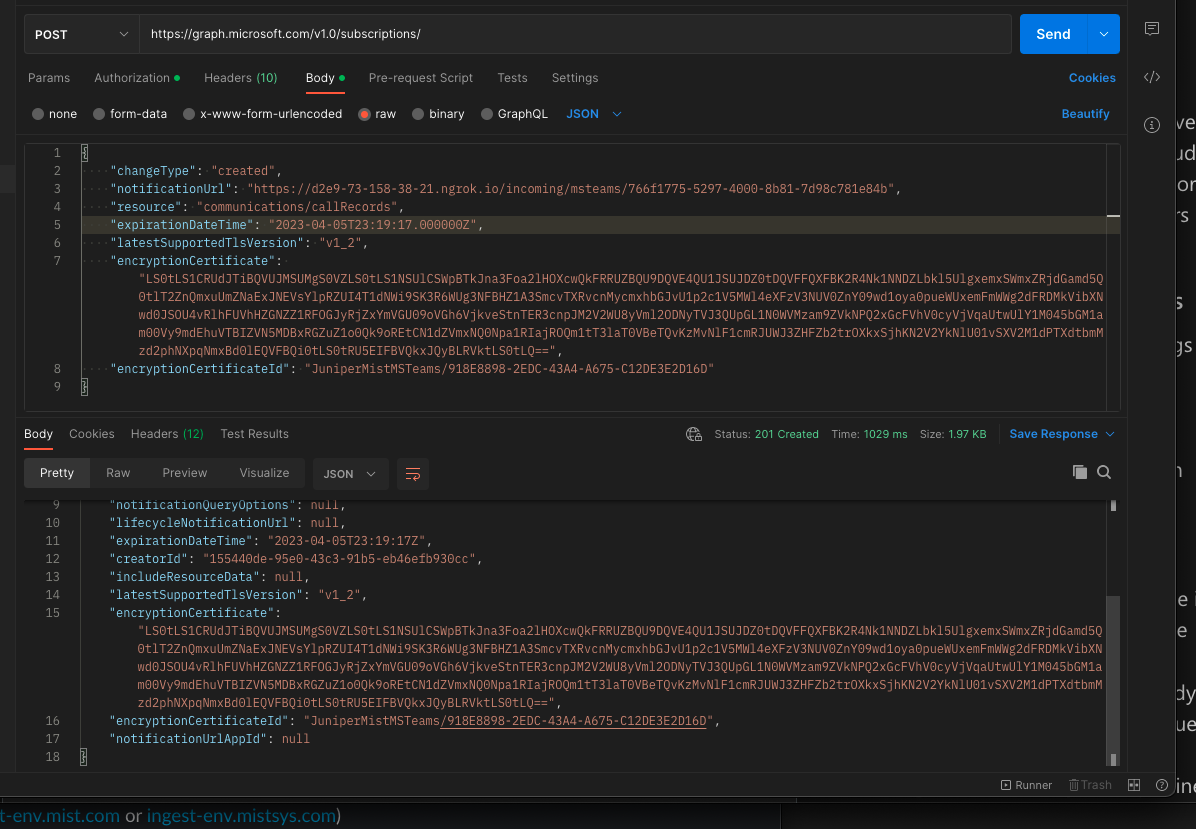
Task: Switch response view to Raw
Action: coord(117,473)
